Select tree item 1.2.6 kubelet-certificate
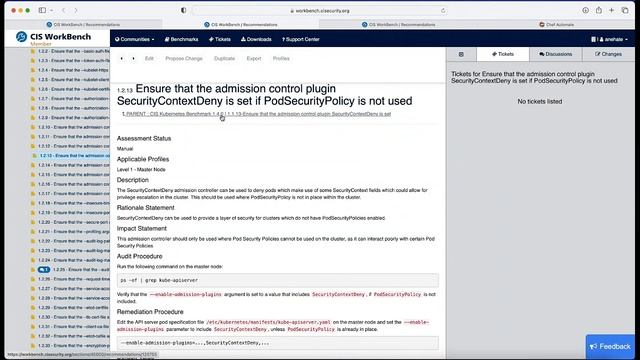 pyautogui.click(x=74, y=89)
